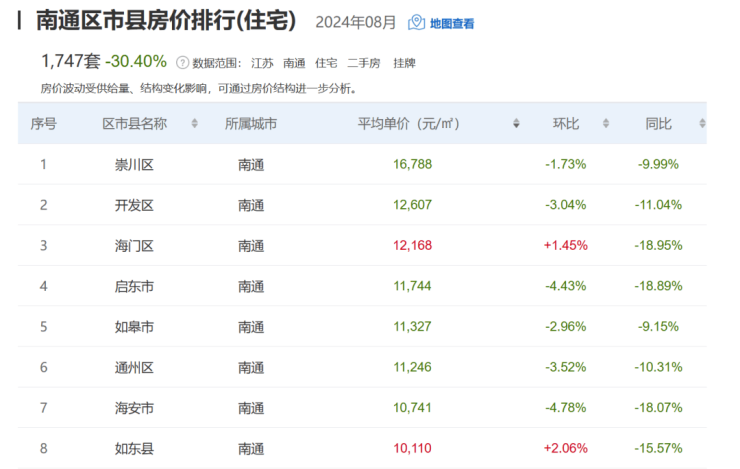
Task: Click the -30.40% change figure
Action: pos(136,61)
